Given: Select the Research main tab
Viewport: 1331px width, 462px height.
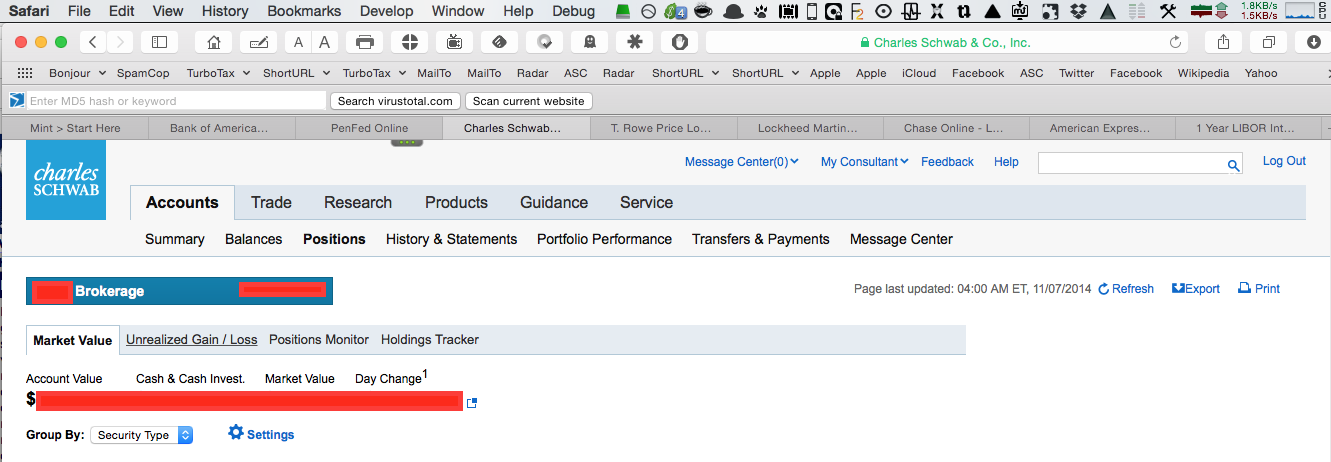Looking at the screenshot, I should pyautogui.click(x=358, y=202).
